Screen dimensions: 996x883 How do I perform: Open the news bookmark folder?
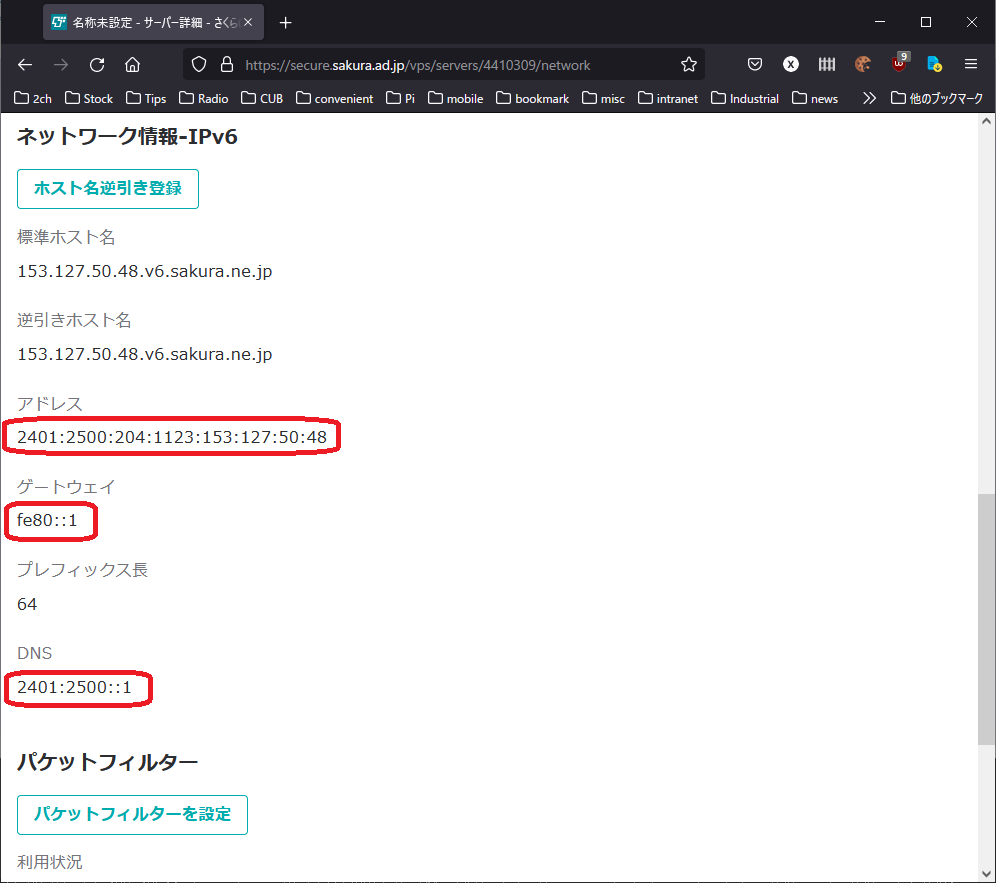815,98
